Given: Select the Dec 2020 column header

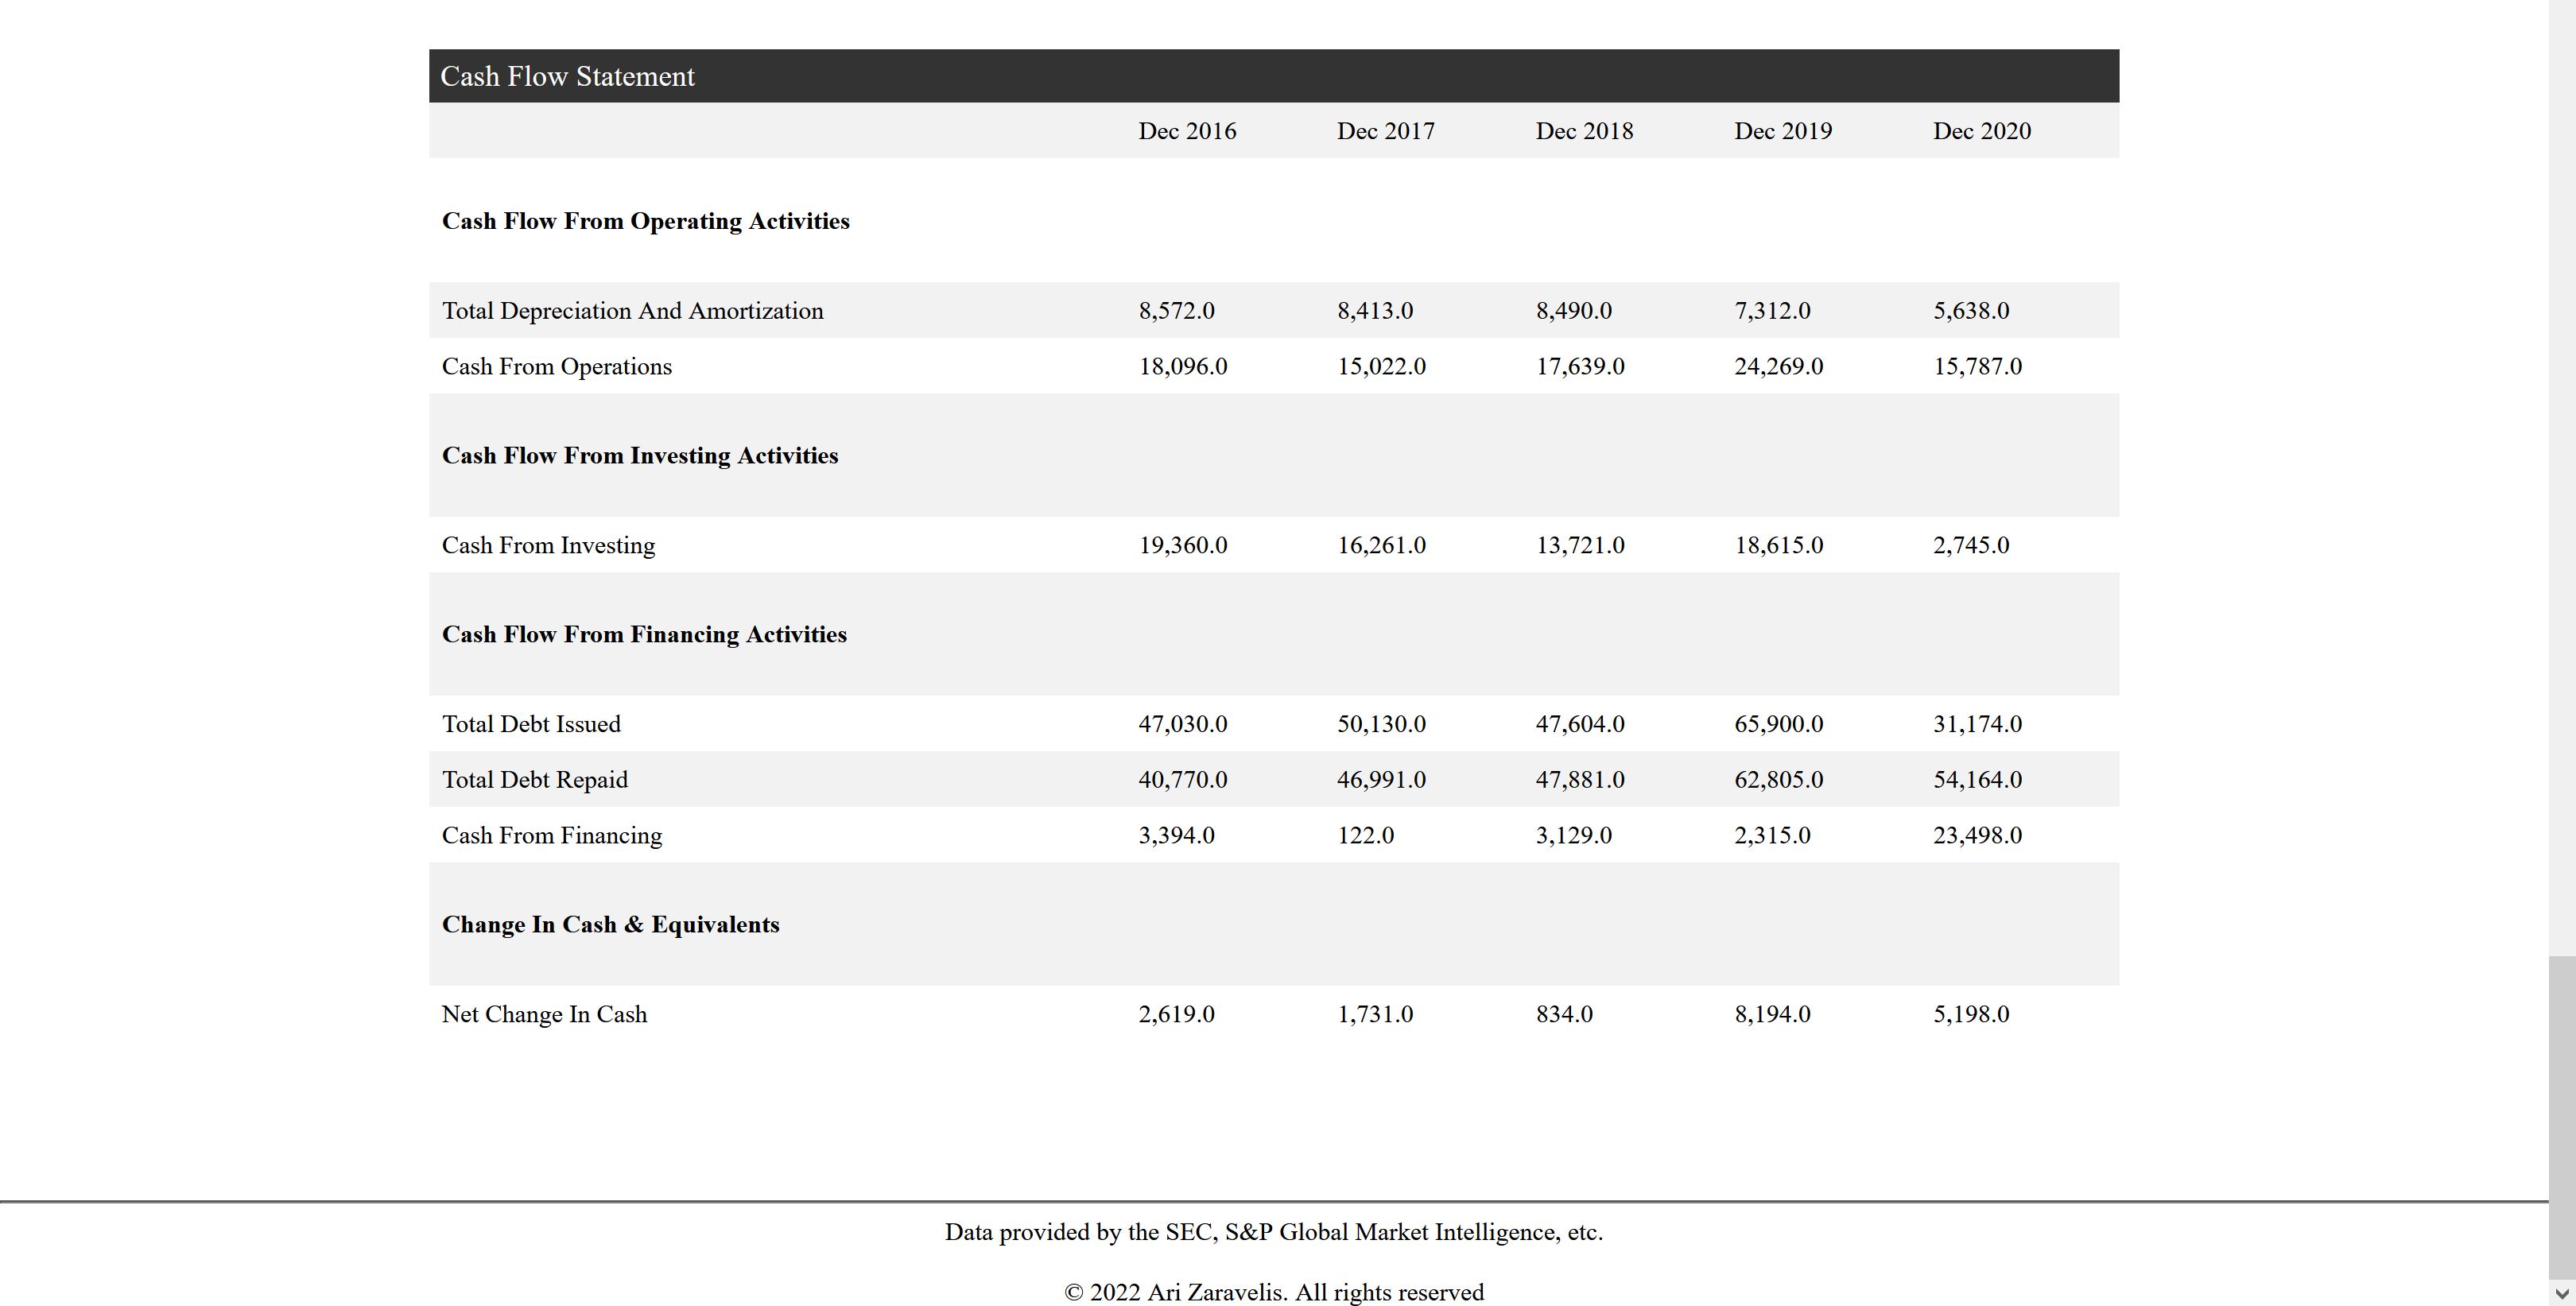Looking at the screenshot, I should pyautogui.click(x=1981, y=131).
